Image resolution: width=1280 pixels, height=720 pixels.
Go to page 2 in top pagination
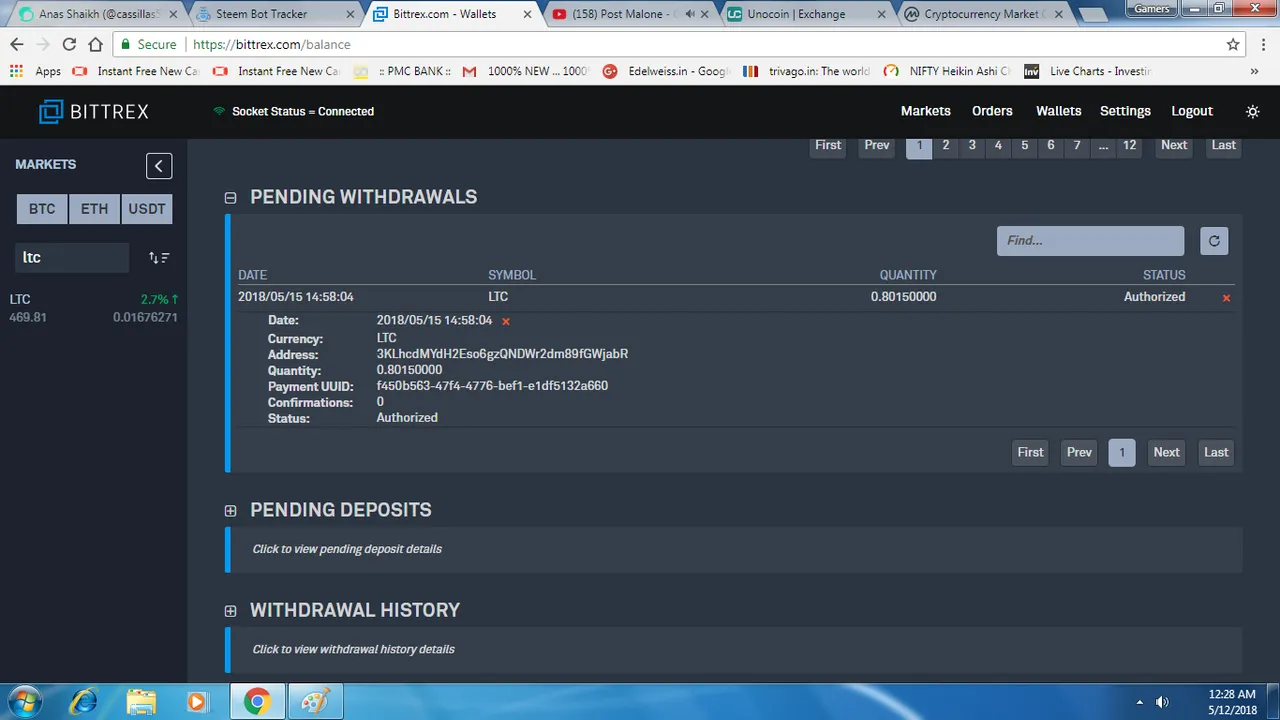click(x=945, y=146)
